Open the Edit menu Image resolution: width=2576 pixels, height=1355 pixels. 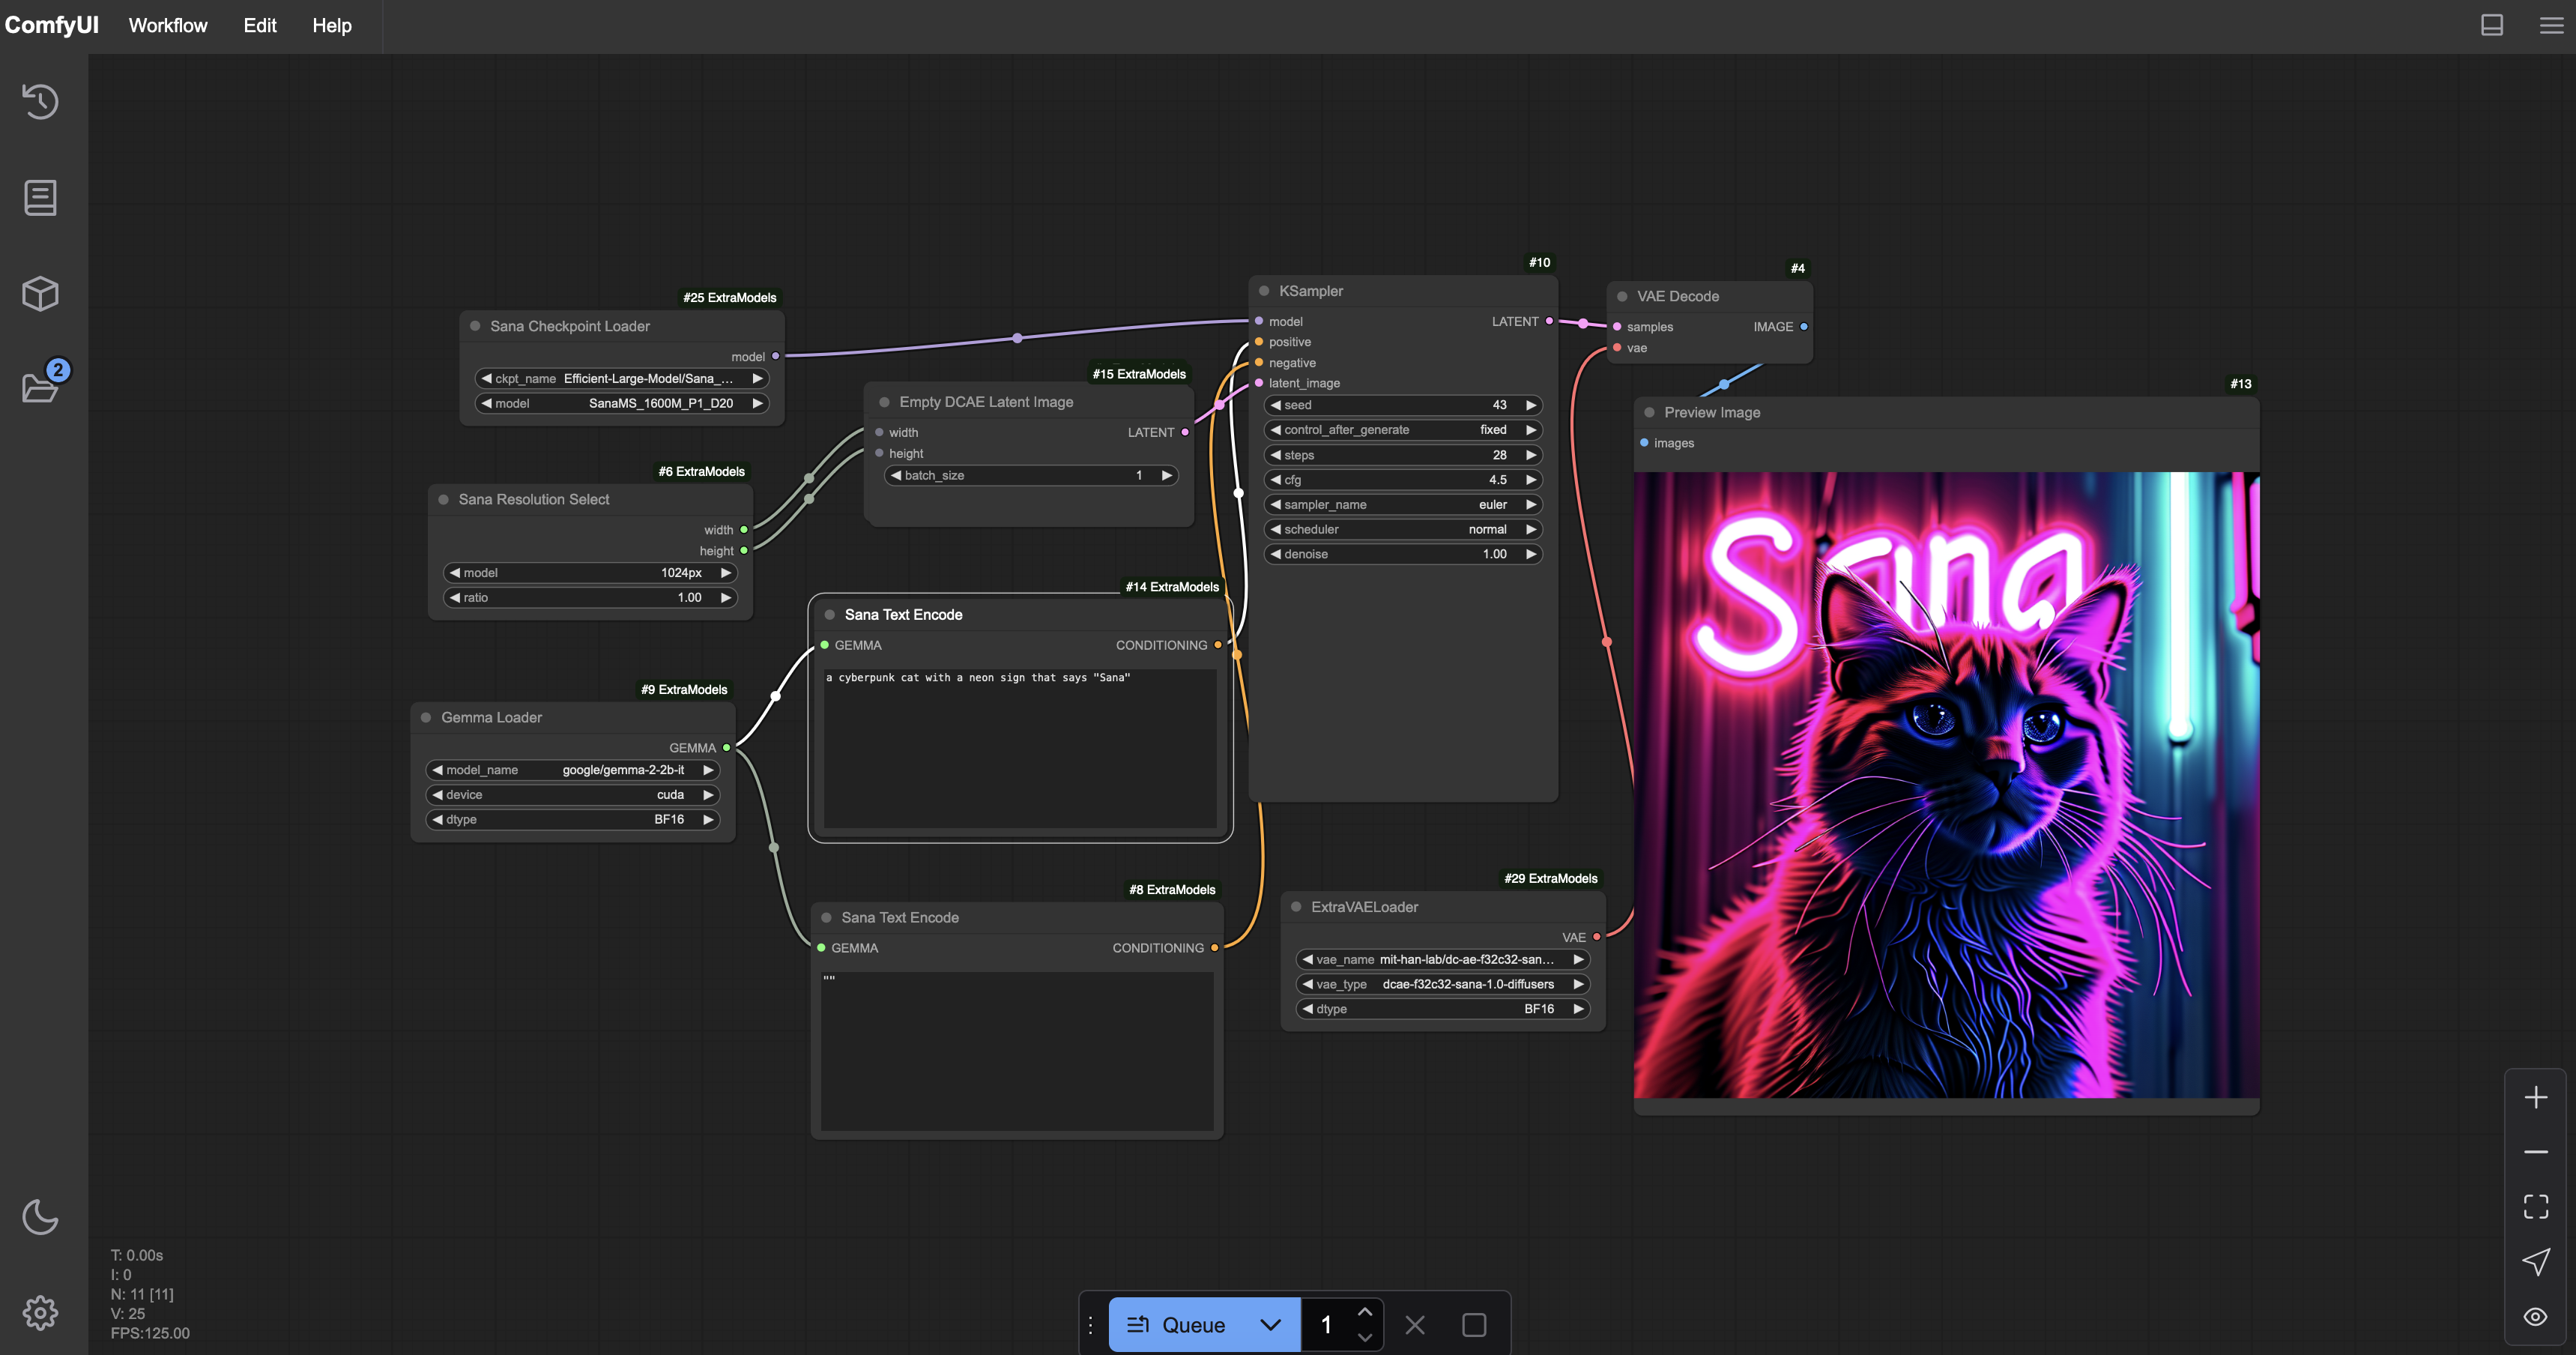(x=260, y=25)
